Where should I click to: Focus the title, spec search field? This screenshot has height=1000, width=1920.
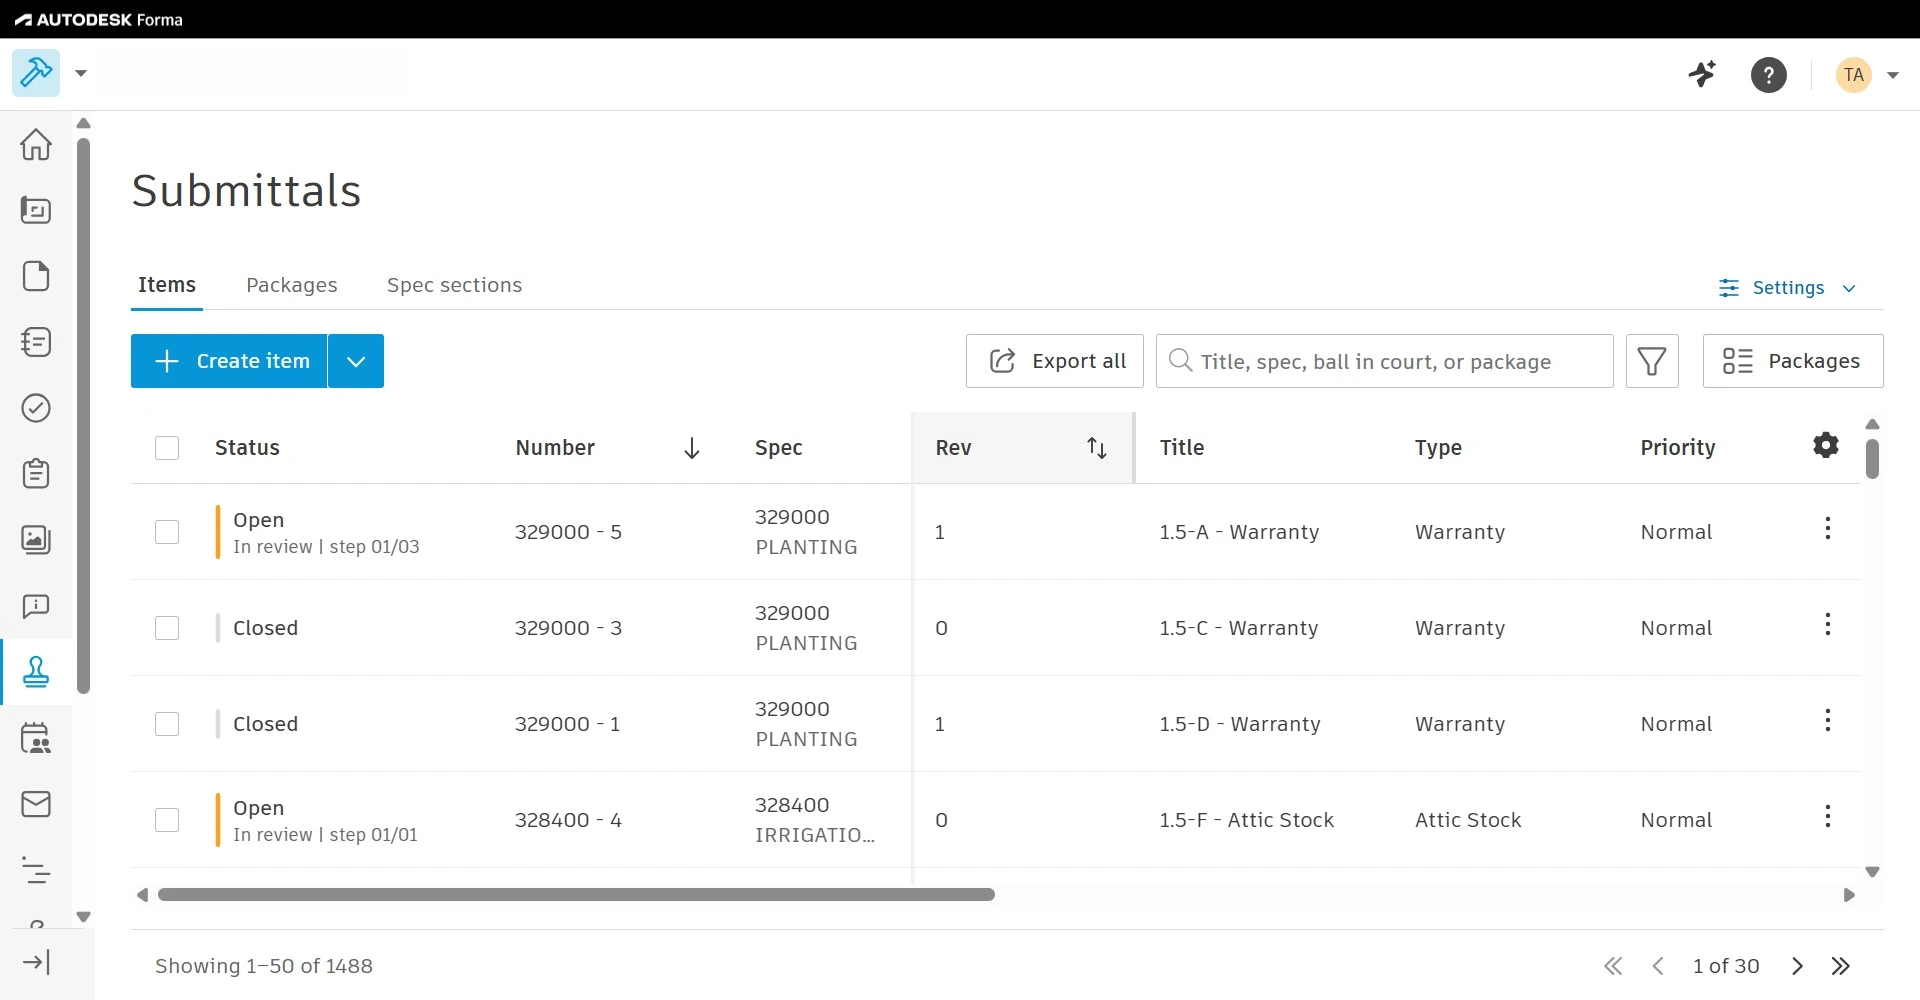coord(1385,361)
